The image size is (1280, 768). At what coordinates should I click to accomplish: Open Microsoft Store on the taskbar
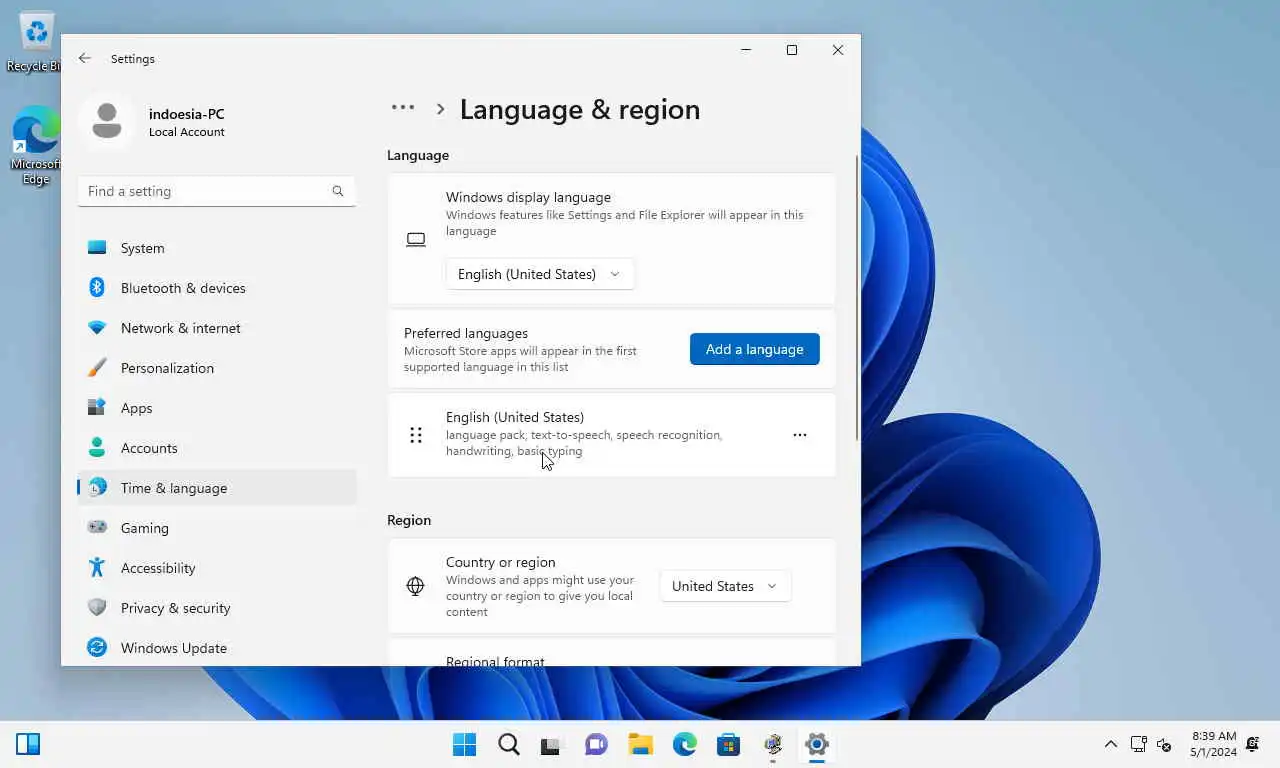[x=729, y=744]
